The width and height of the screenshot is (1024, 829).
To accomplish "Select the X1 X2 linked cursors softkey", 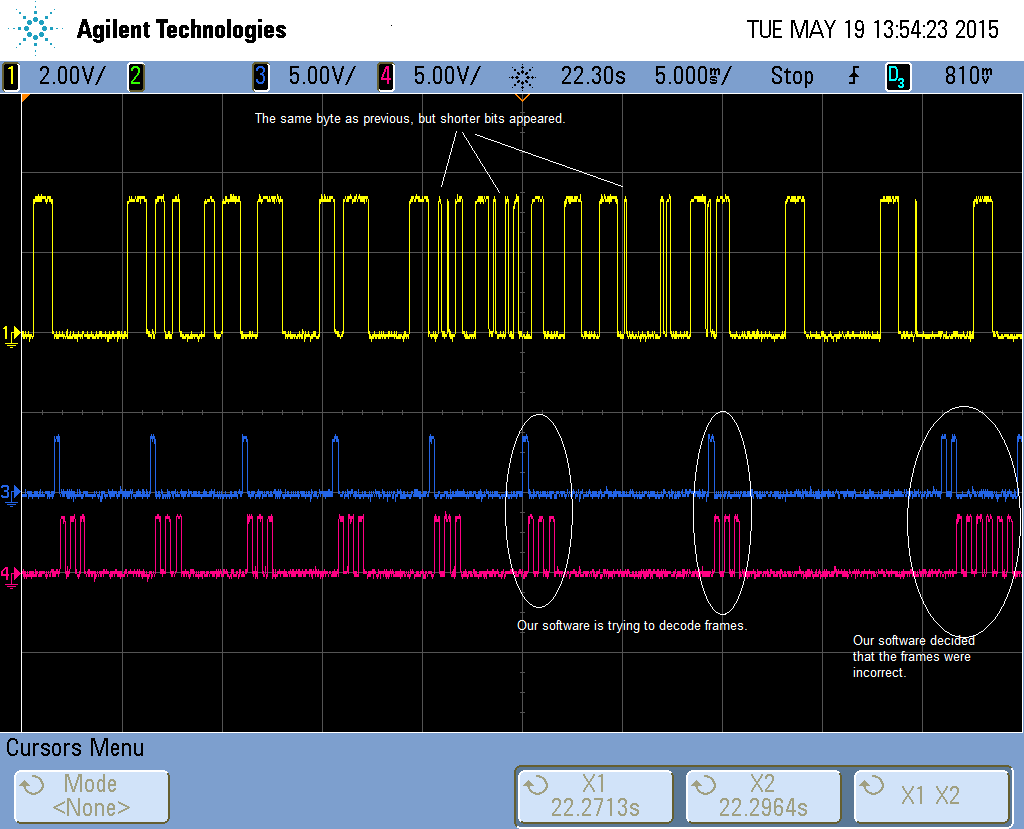I will pos(932,796).
